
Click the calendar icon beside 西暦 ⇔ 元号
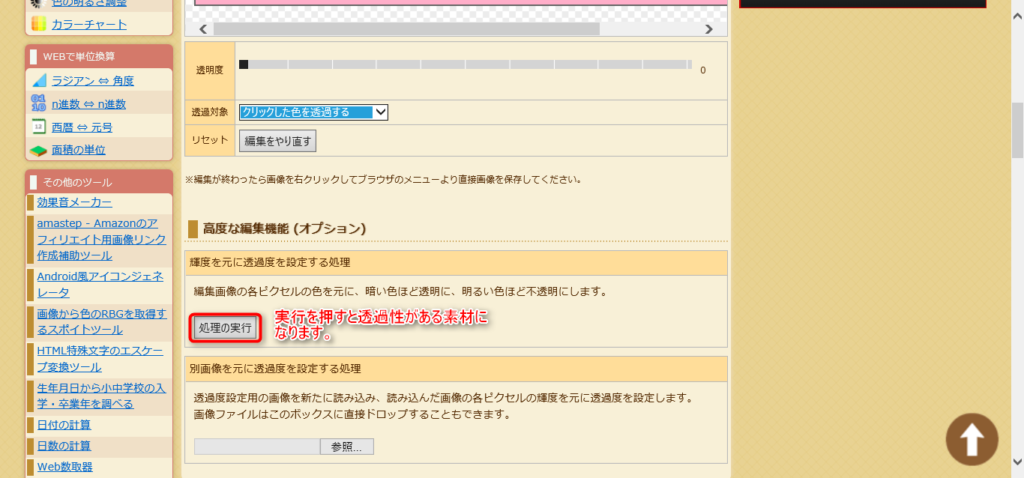click(39, 126)
